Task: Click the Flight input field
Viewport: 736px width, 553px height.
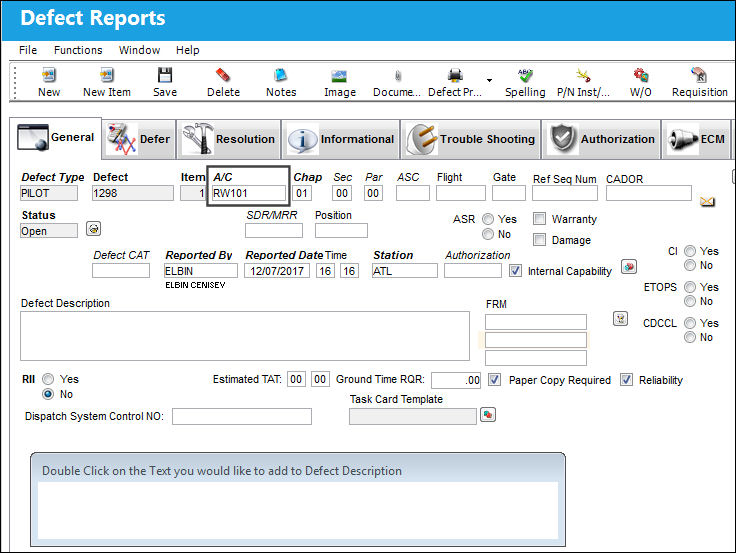Action: [x=460, y=193]
